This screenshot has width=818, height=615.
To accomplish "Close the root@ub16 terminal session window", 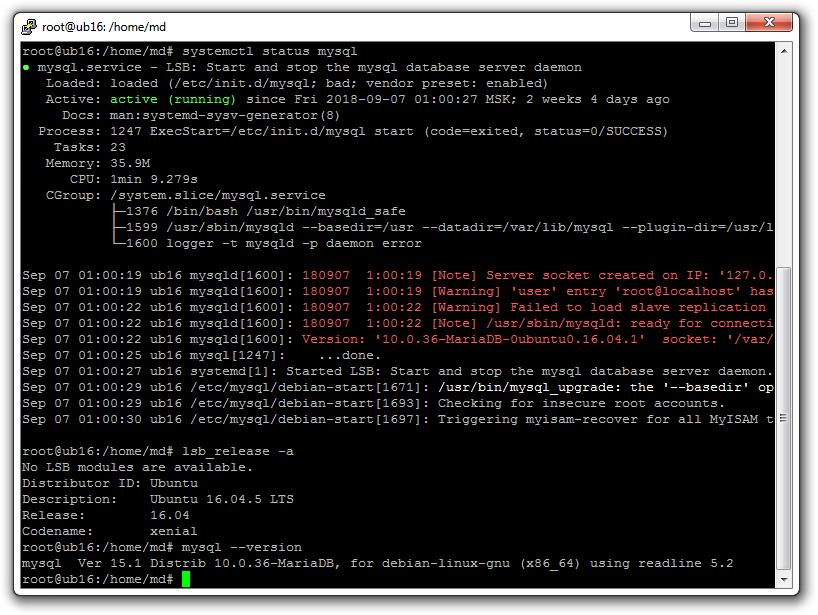I will click(x=770, y=23).
